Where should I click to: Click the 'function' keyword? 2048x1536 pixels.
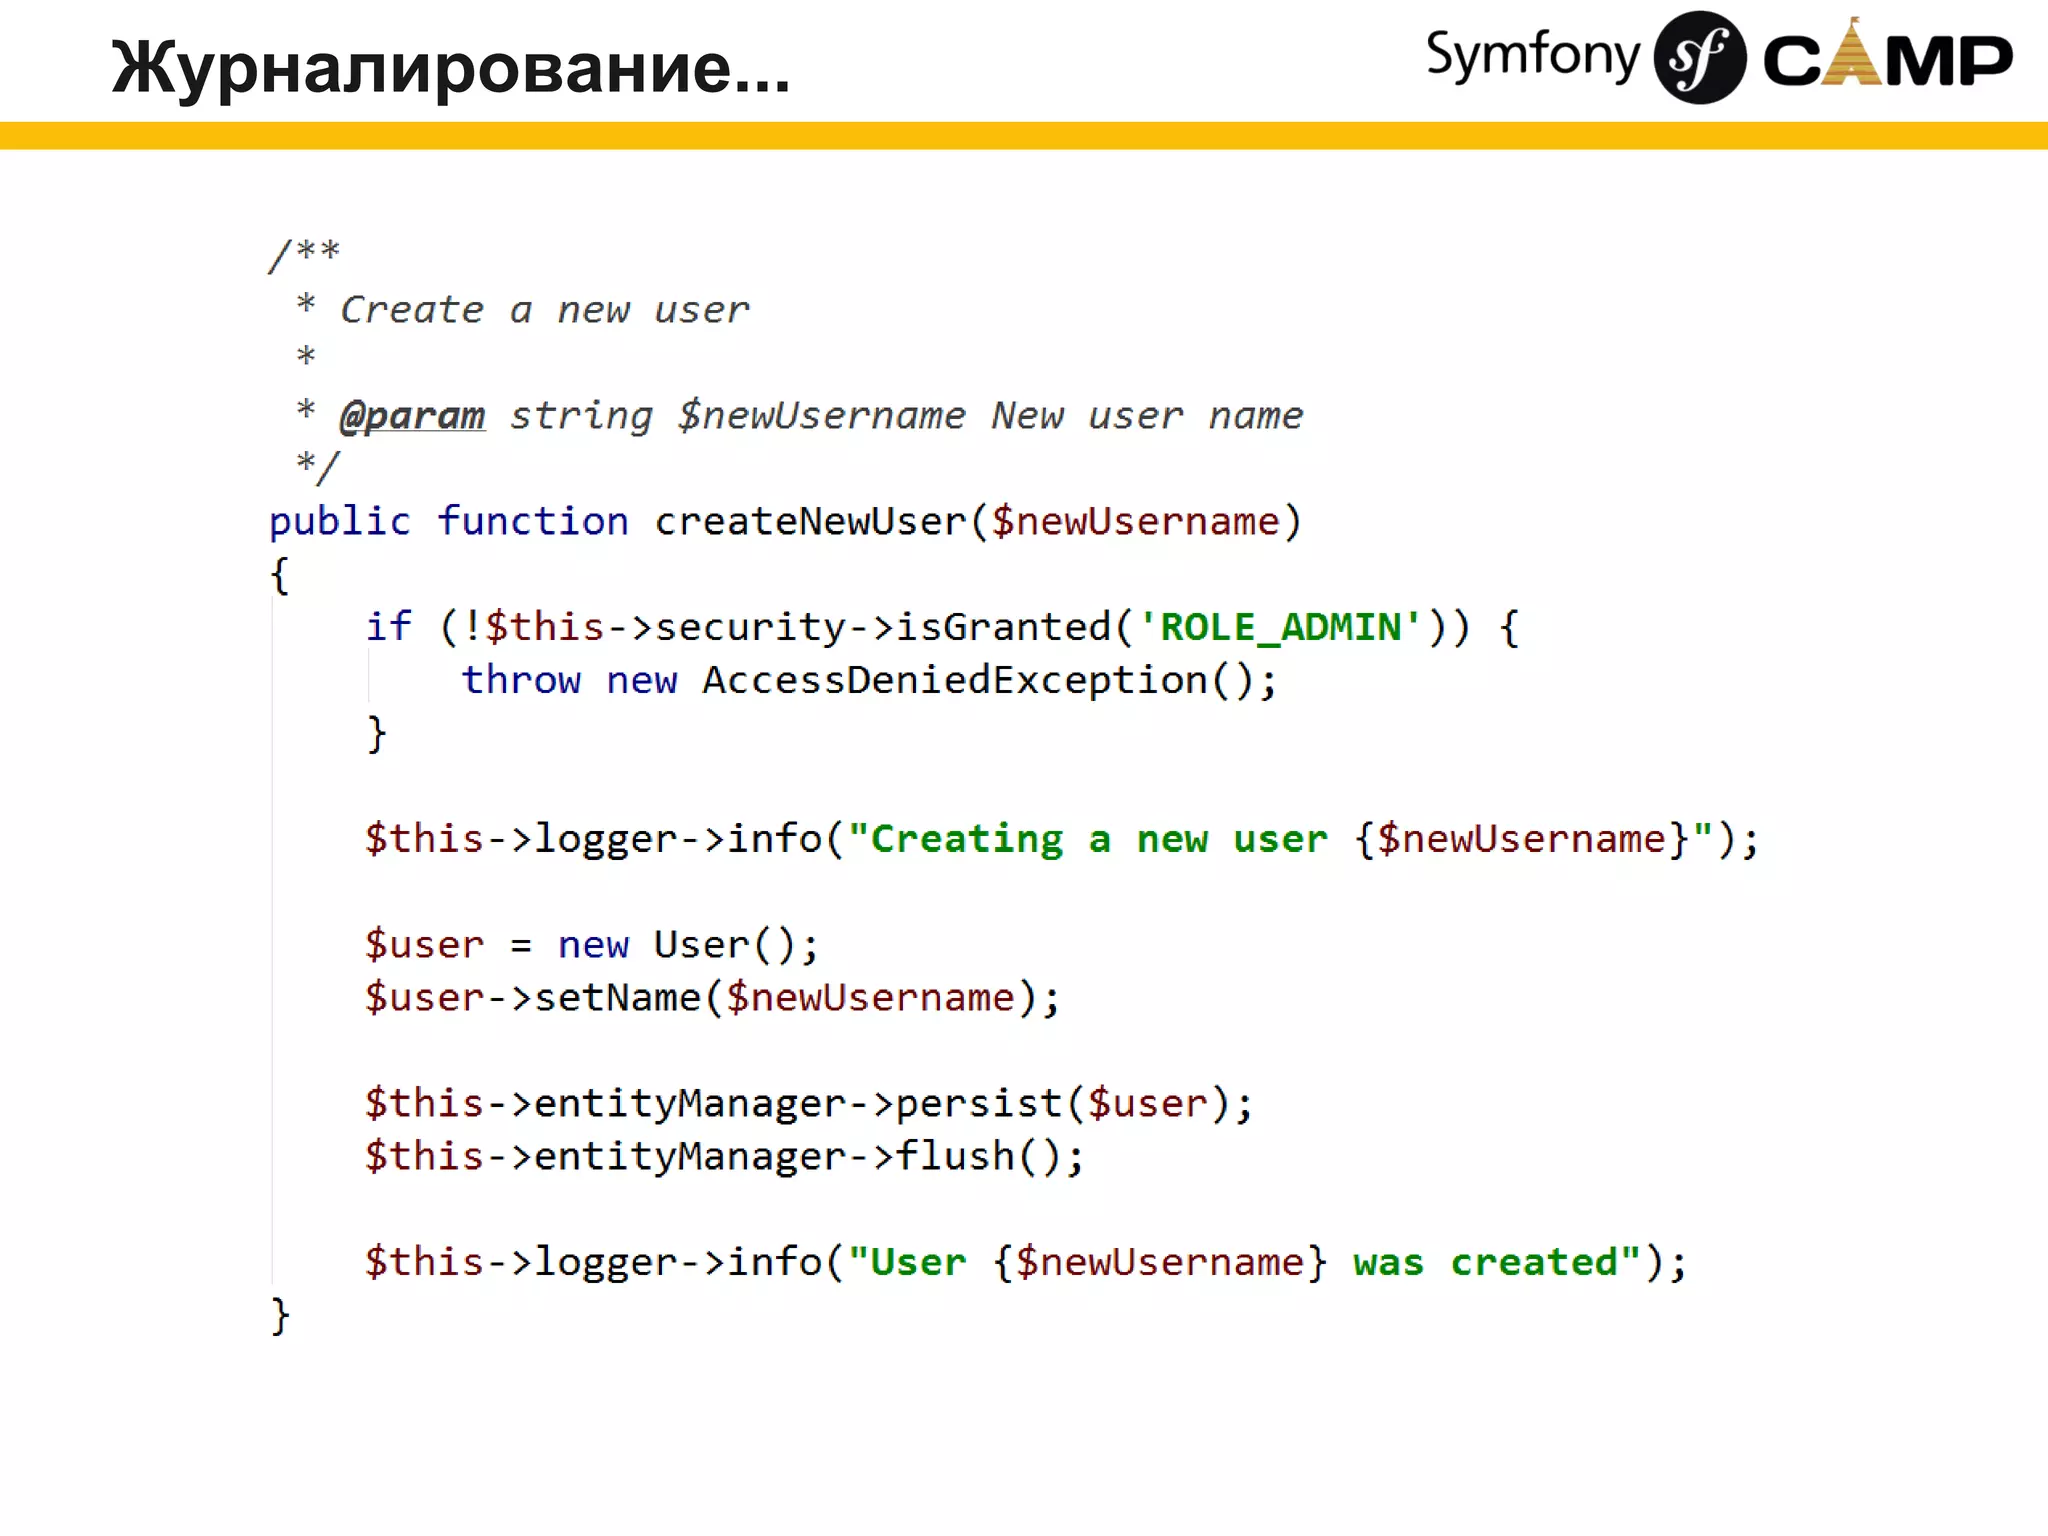coord(533,521)
